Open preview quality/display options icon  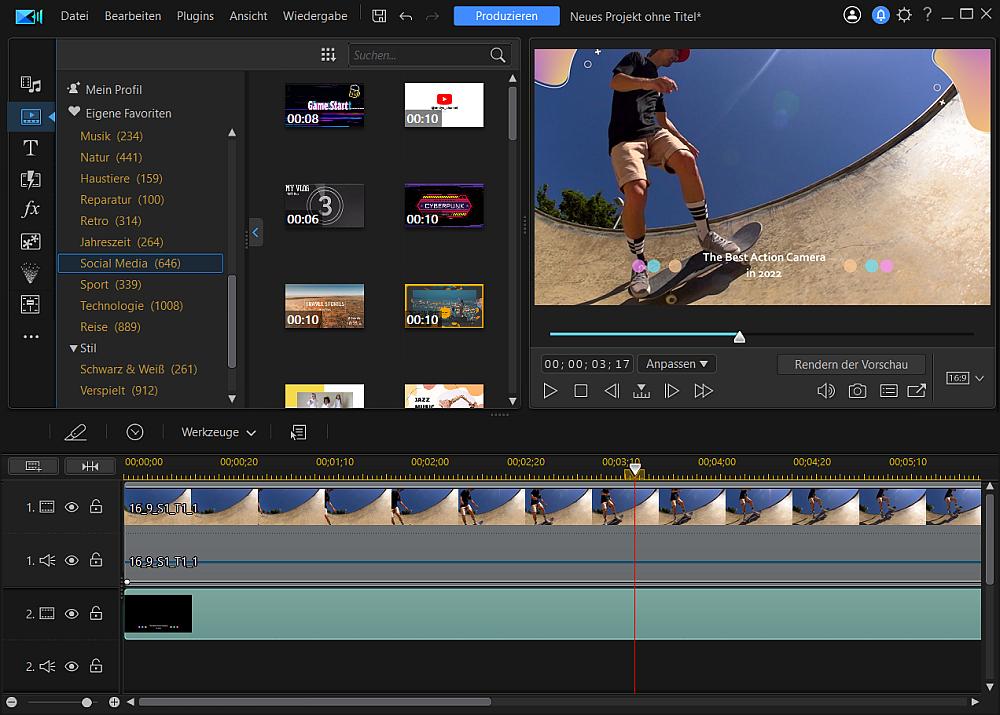(888, 390)
